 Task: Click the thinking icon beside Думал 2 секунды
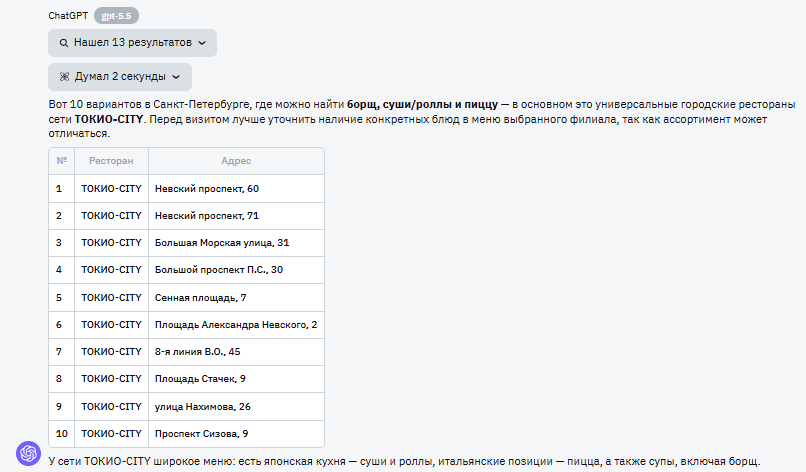64,77
